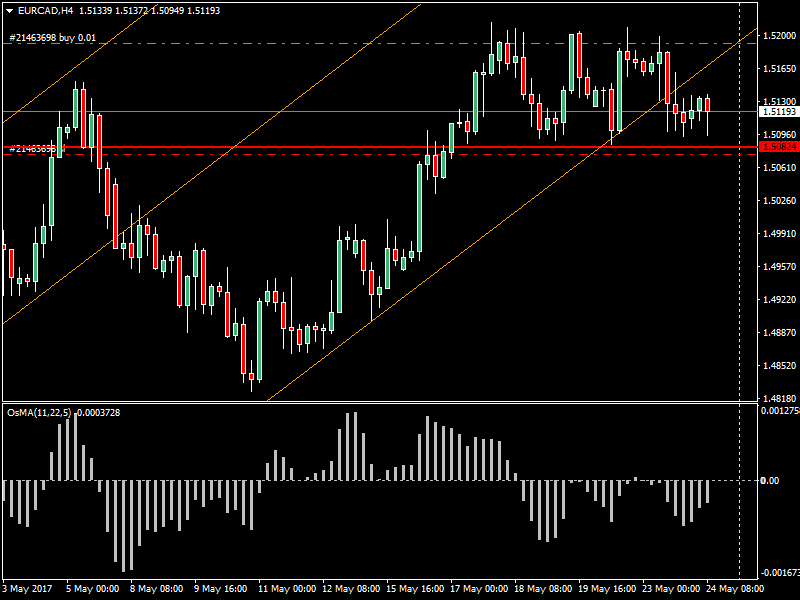Click the -0.001673 OsMA scale label

(780, 573)
